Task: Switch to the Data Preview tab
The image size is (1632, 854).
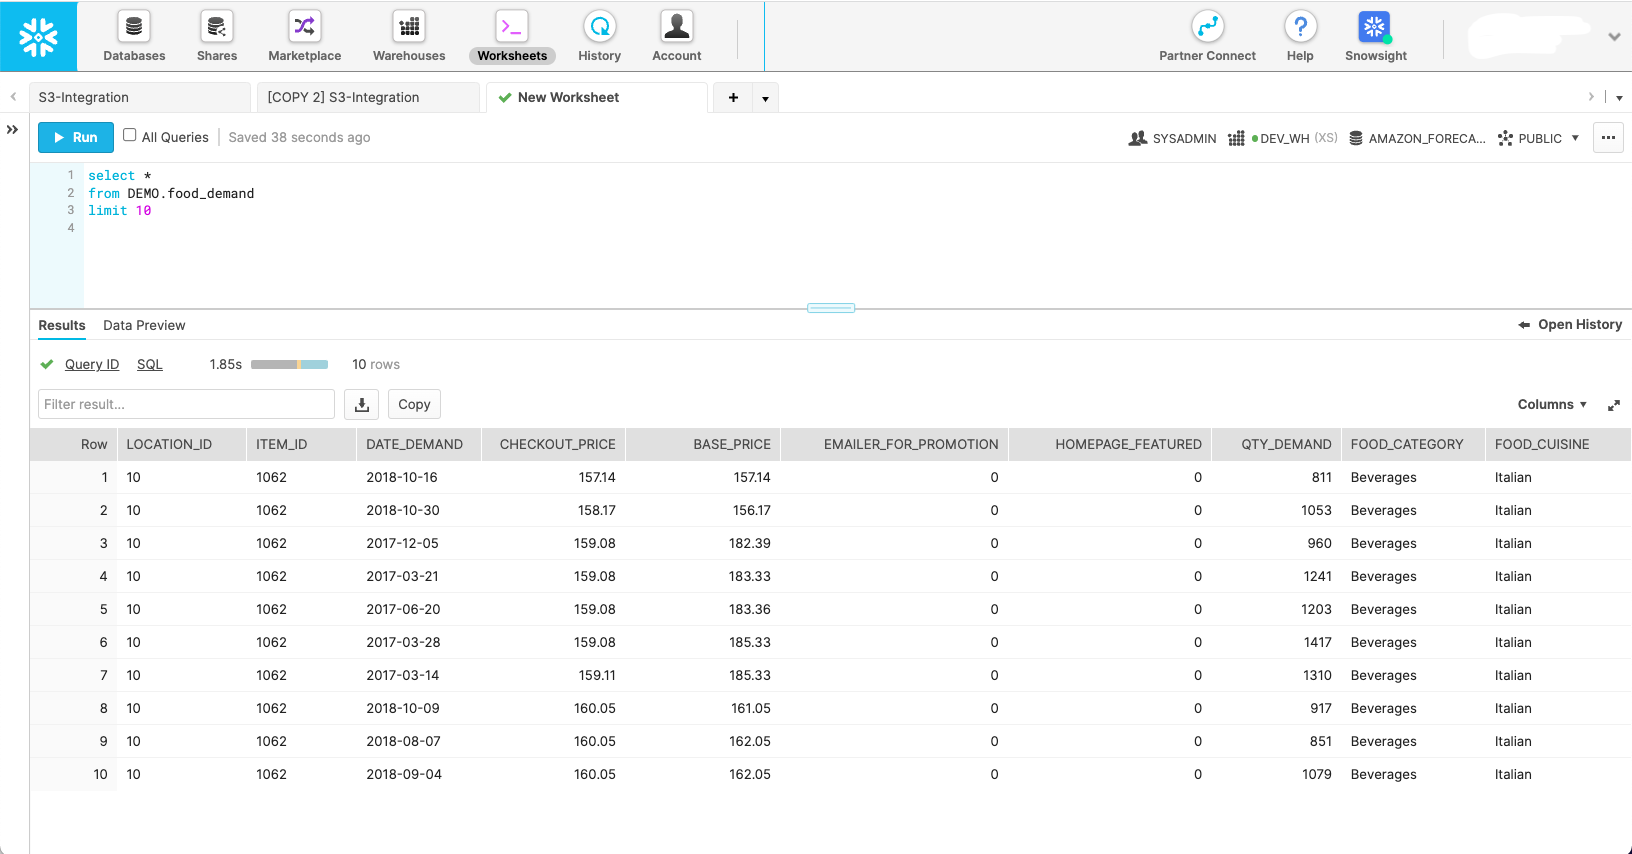Action: click(x=144, y=325)
